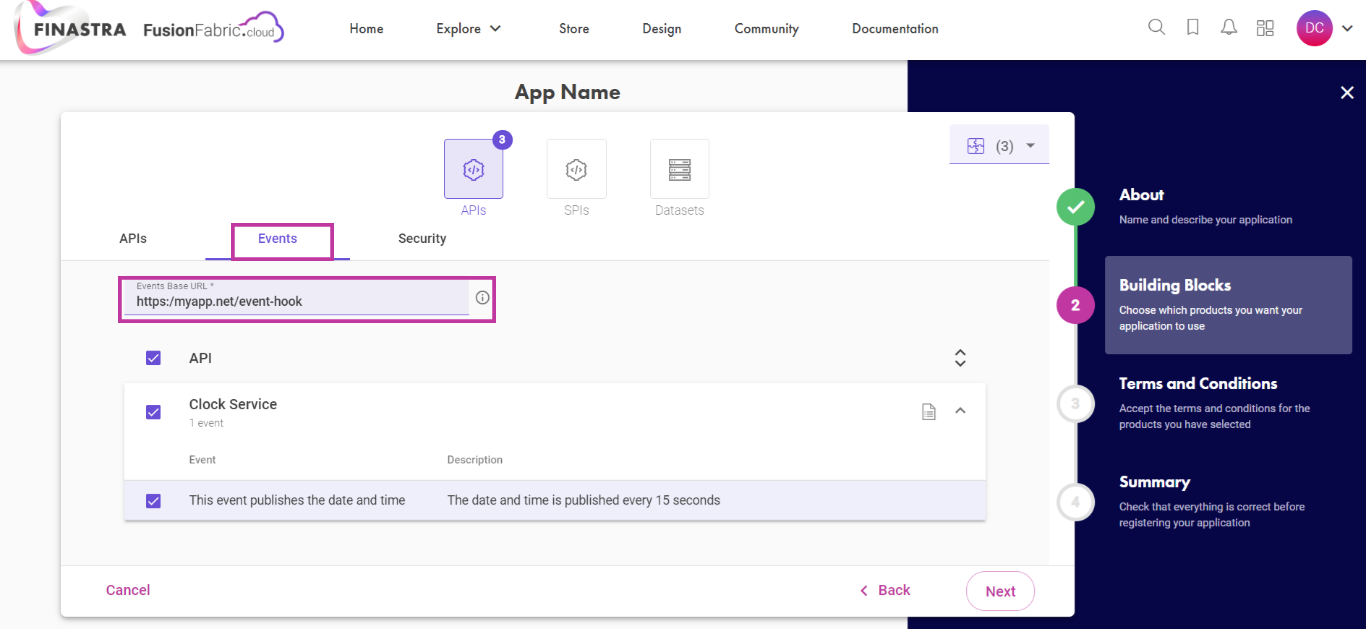Click the FusionFabric.cloud logo
The height and width of the screenshot is (629, 1366).
click(213, 29)
